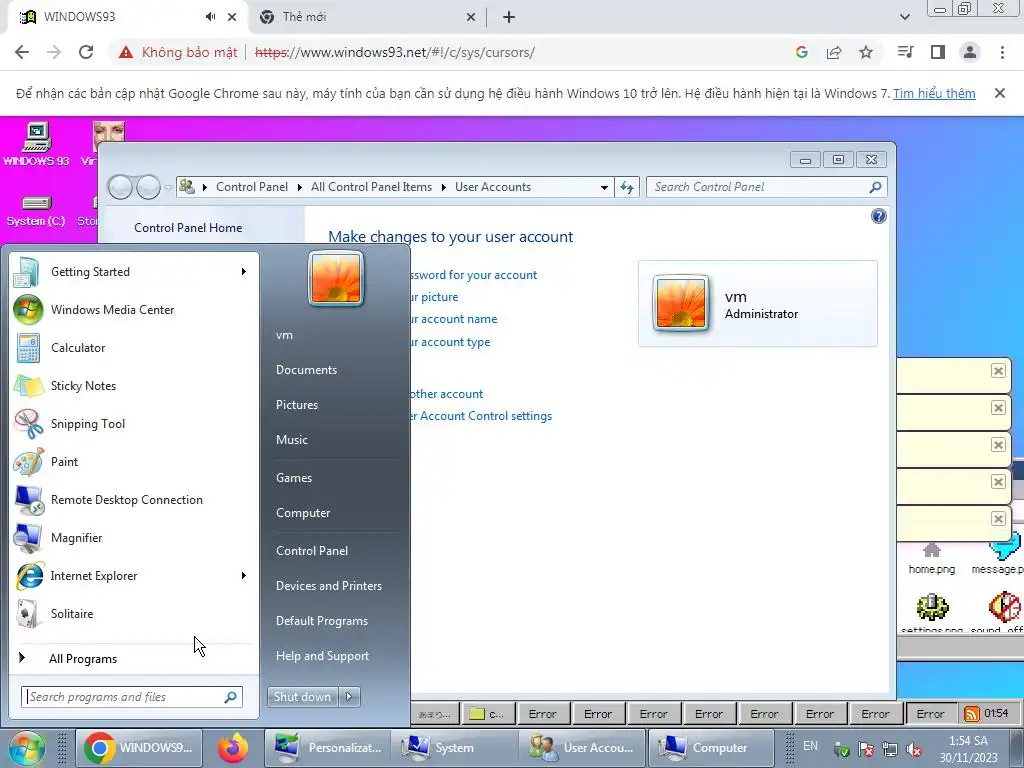Open Pictures from Start menu
1024x768 pixels.
(x=297, y=405)
